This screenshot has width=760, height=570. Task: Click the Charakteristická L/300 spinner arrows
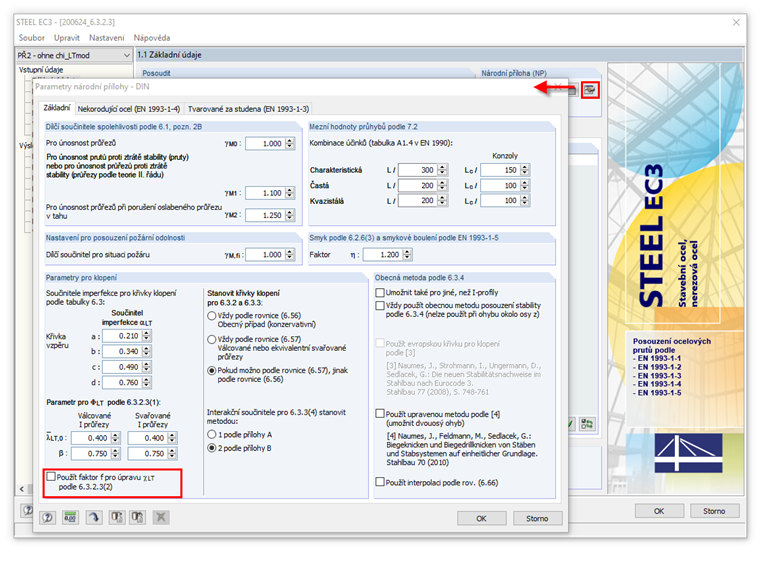pyautogui.click(x=442, y=170)
